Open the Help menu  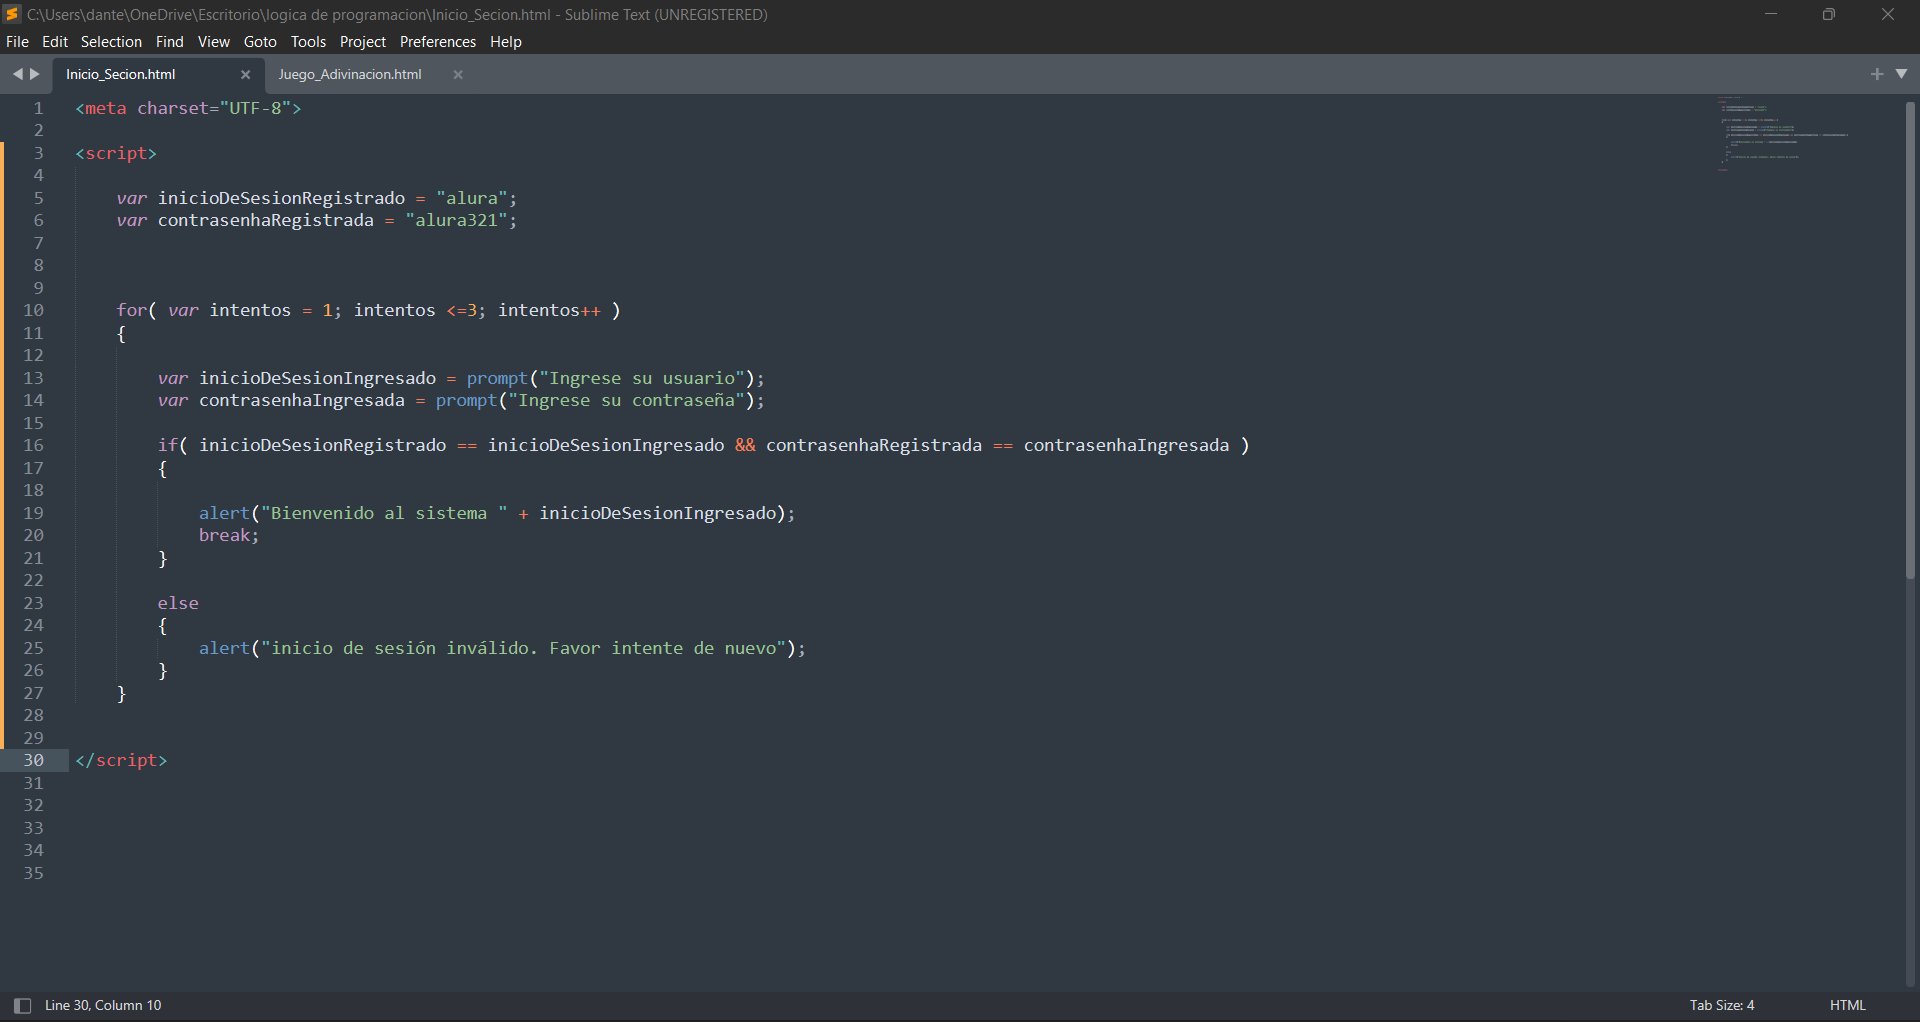[506, 42]
